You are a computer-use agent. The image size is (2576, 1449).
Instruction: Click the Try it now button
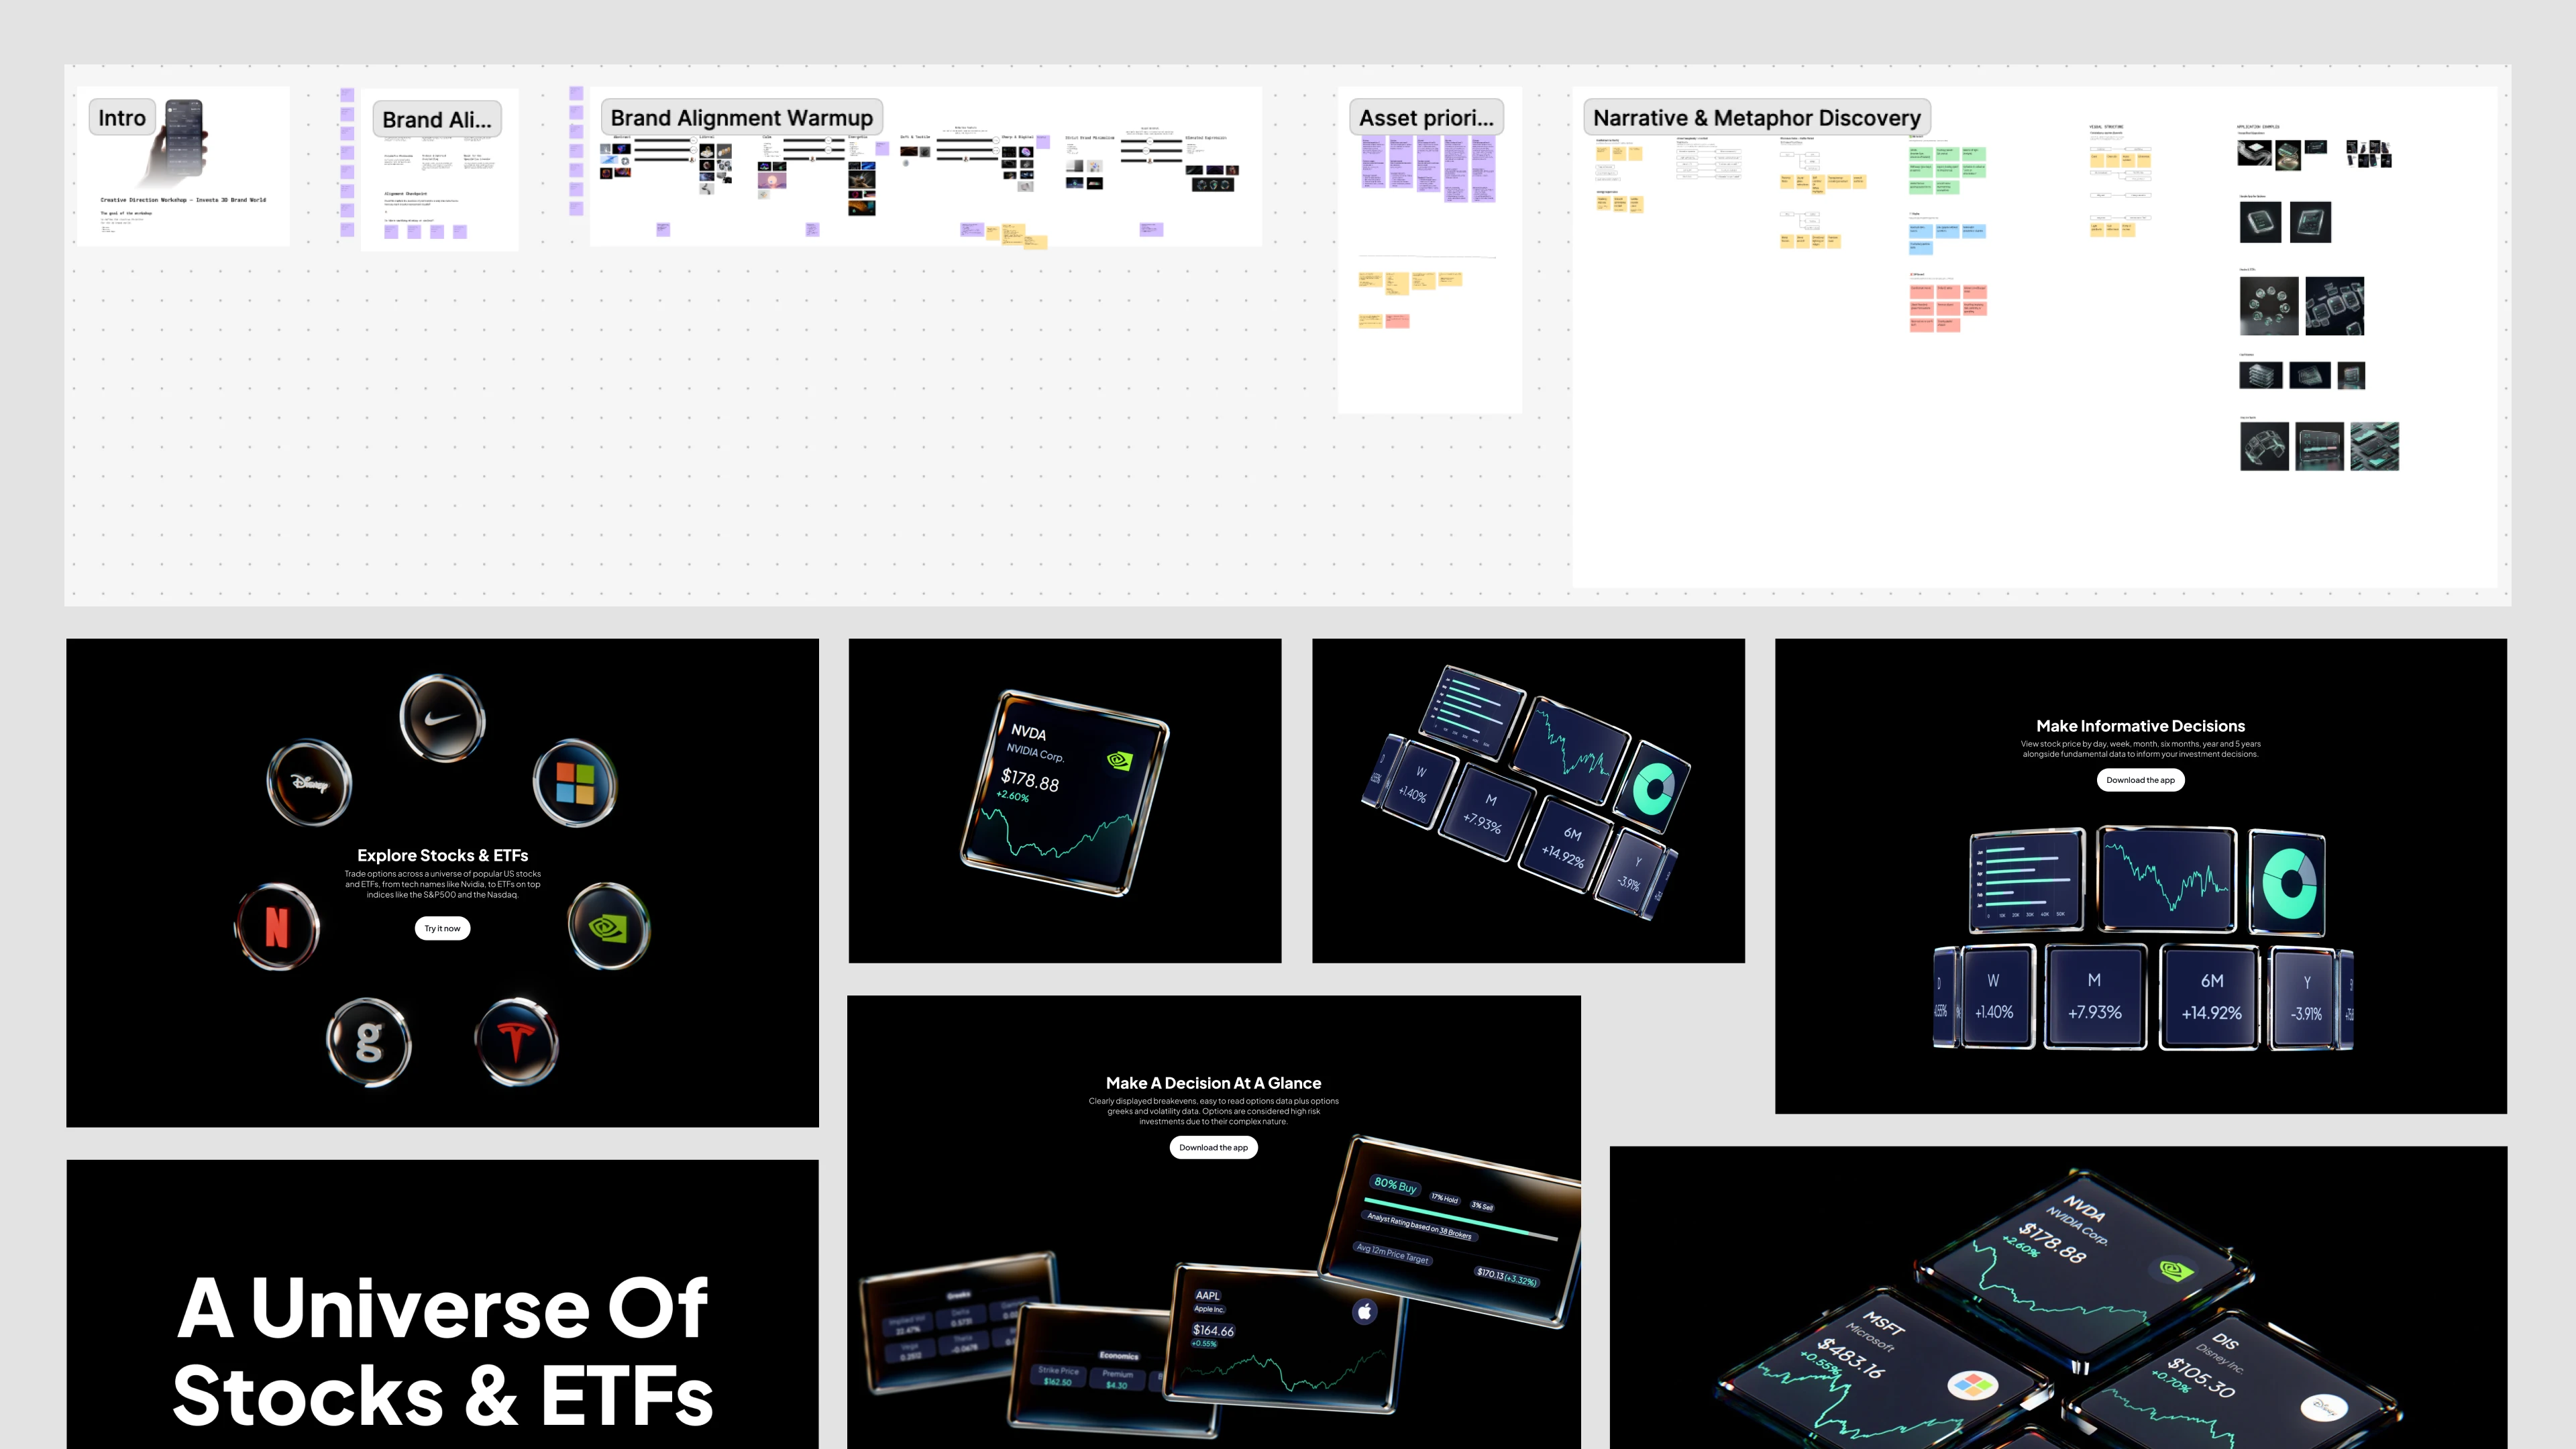(x=442, y=928)
